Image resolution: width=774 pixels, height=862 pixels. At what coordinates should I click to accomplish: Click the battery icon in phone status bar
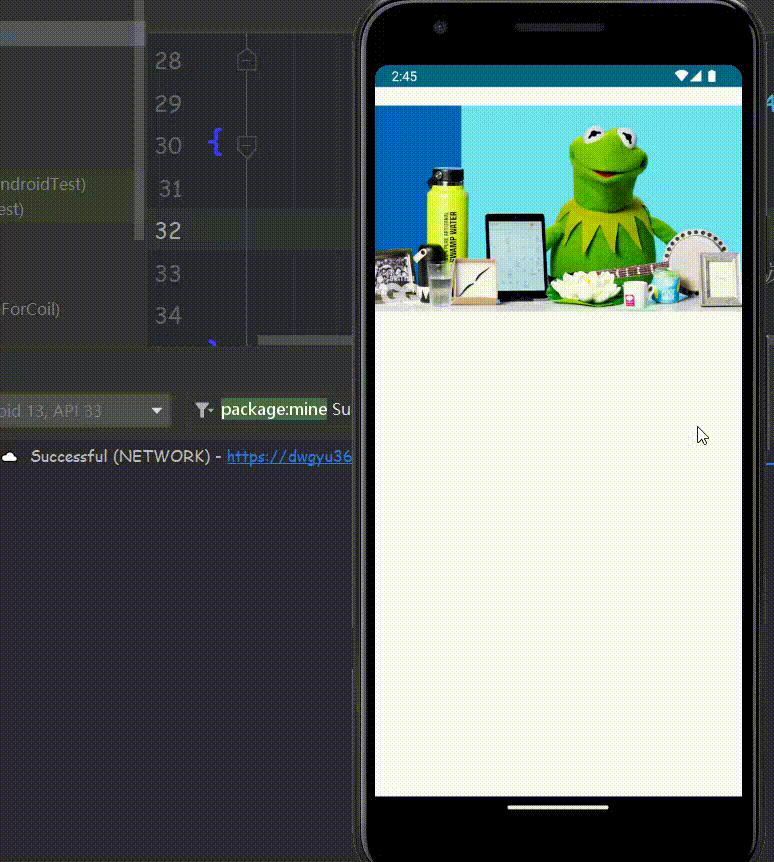(712, 76)
